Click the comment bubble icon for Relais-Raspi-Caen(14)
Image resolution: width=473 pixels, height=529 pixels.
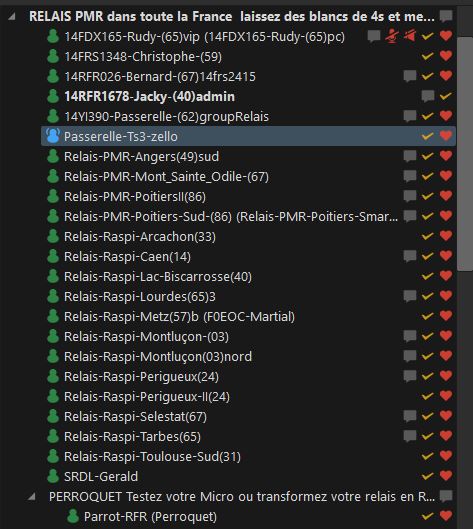click(410, 256)
